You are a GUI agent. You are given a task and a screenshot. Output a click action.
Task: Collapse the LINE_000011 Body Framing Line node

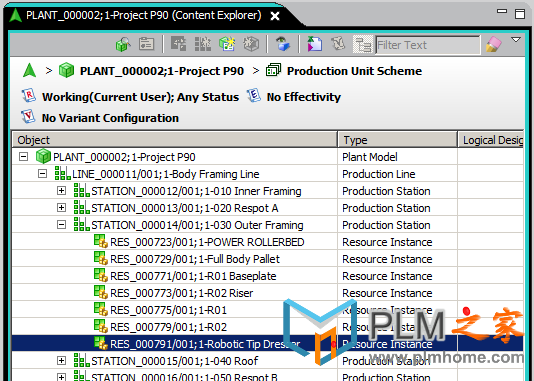pyautogui.click(x=42, y=174)
